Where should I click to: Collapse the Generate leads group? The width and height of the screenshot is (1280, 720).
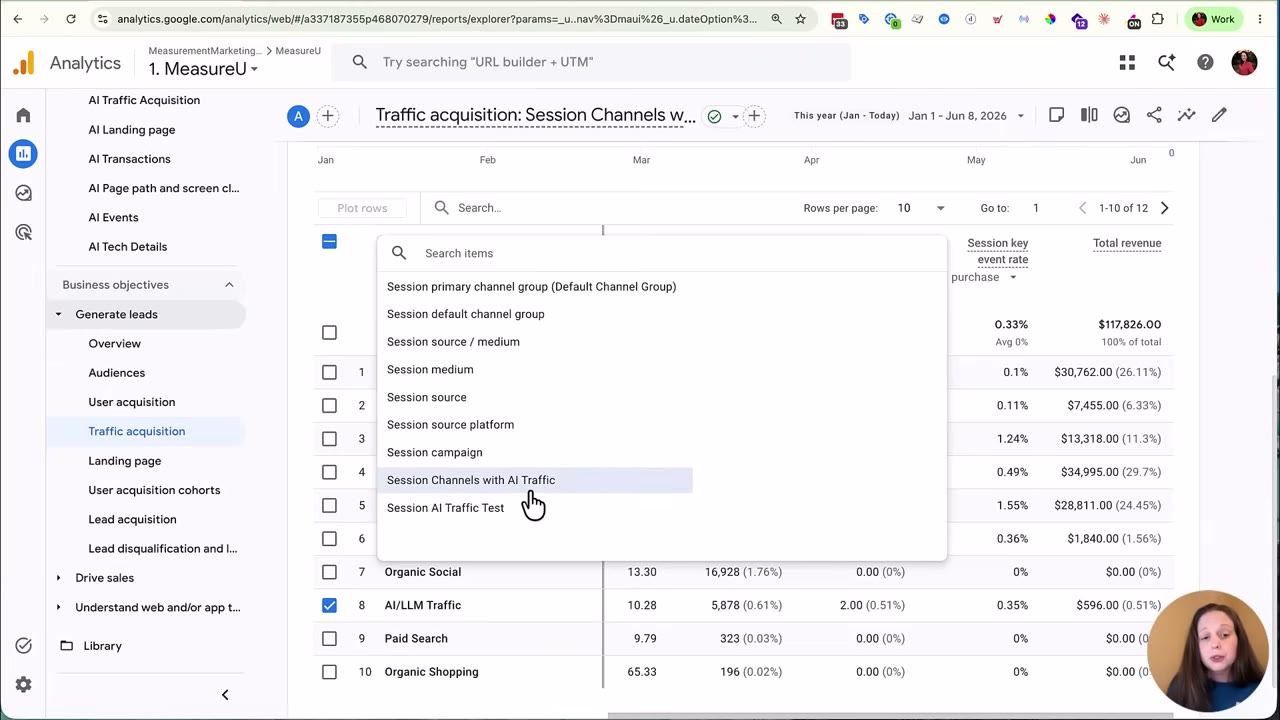(x=58, y=314)
